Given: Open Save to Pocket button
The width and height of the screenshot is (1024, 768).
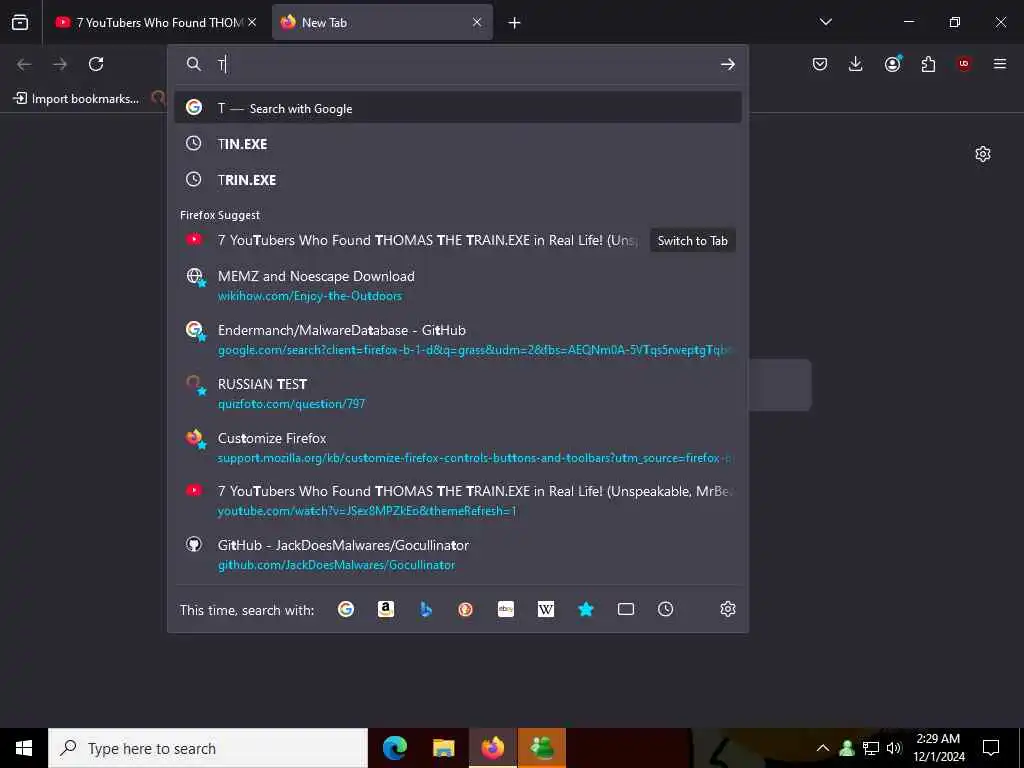Looking at the screenshot, I should pyautogui.click(x=820, y=64).
